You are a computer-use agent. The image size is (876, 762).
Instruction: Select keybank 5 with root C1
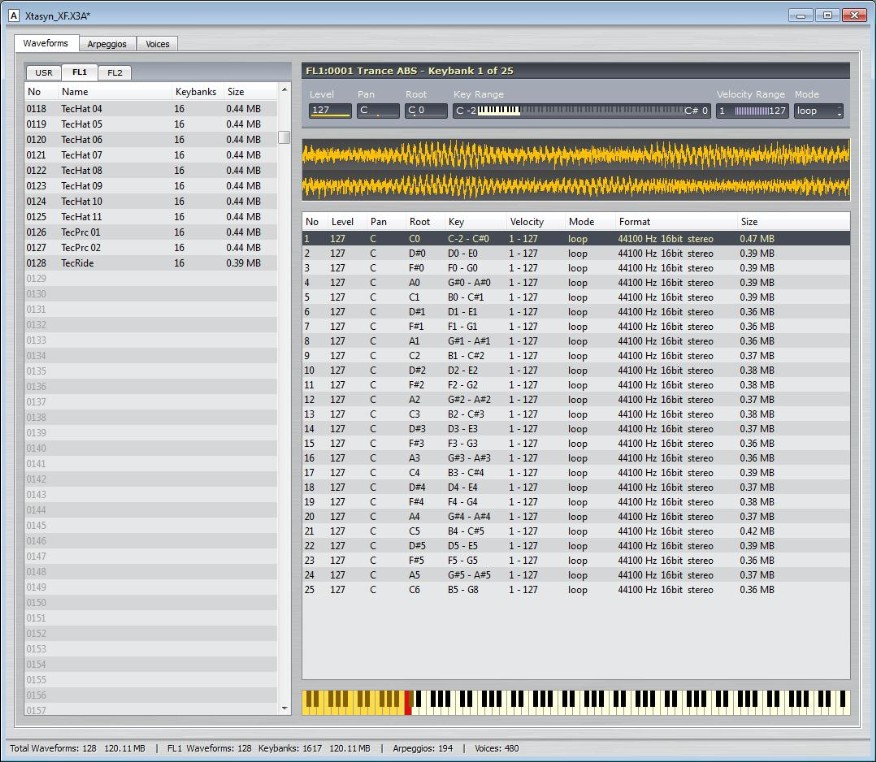(576, 297)
